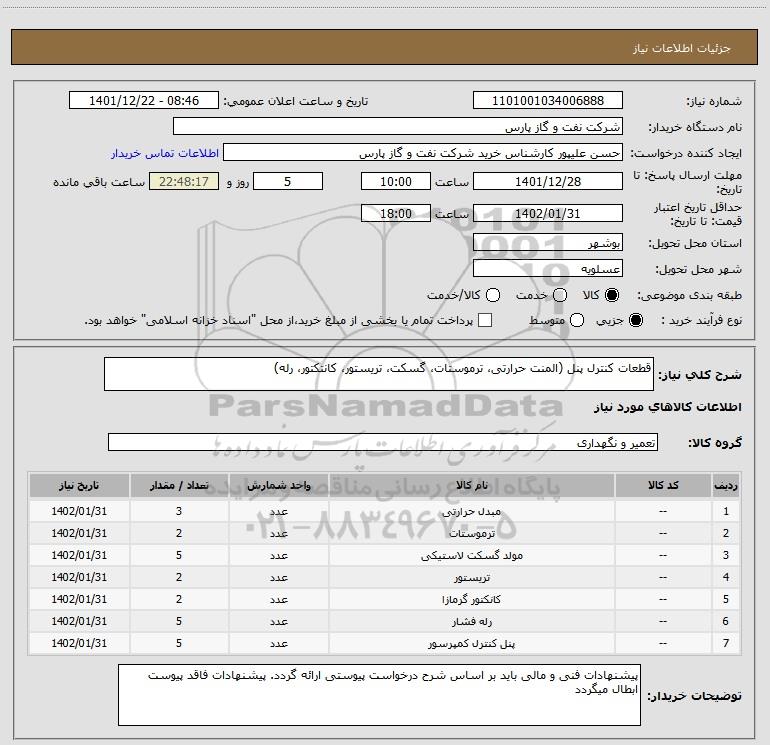Select the خدمت radio button
The image size is (770, 745).
pos(560,295)
